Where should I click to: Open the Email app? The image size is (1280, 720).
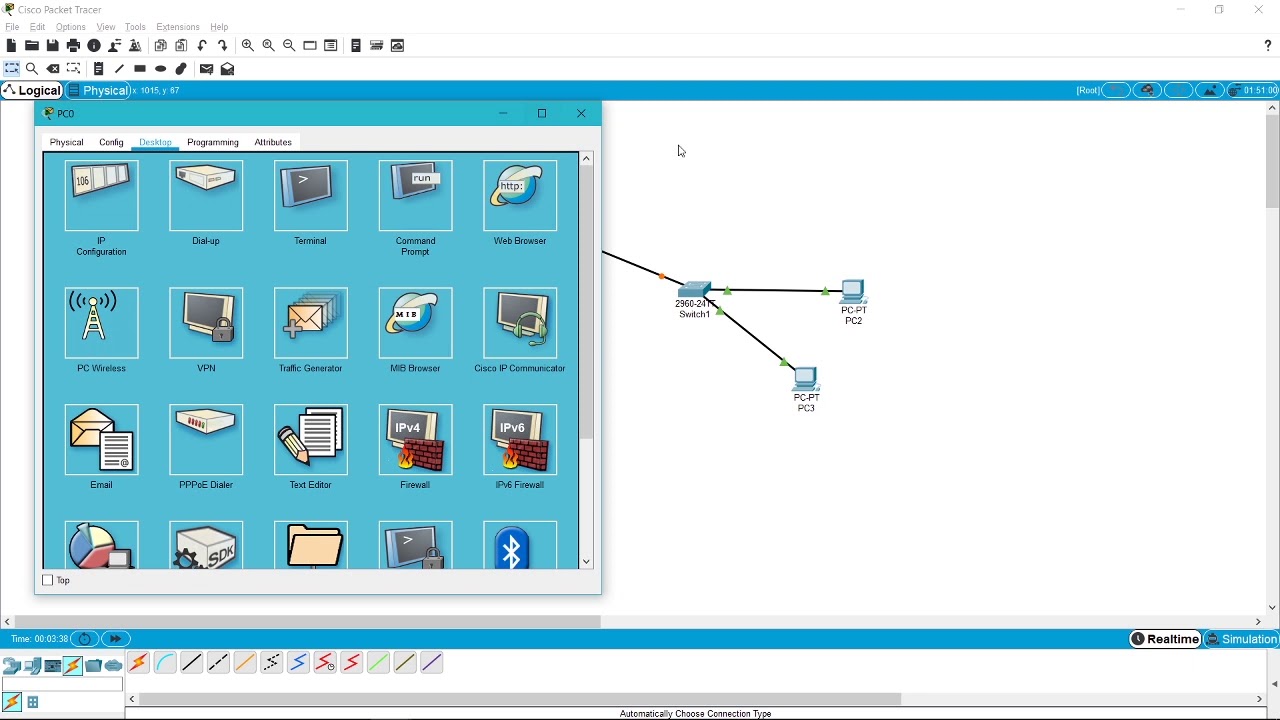[x=101, y=440]
